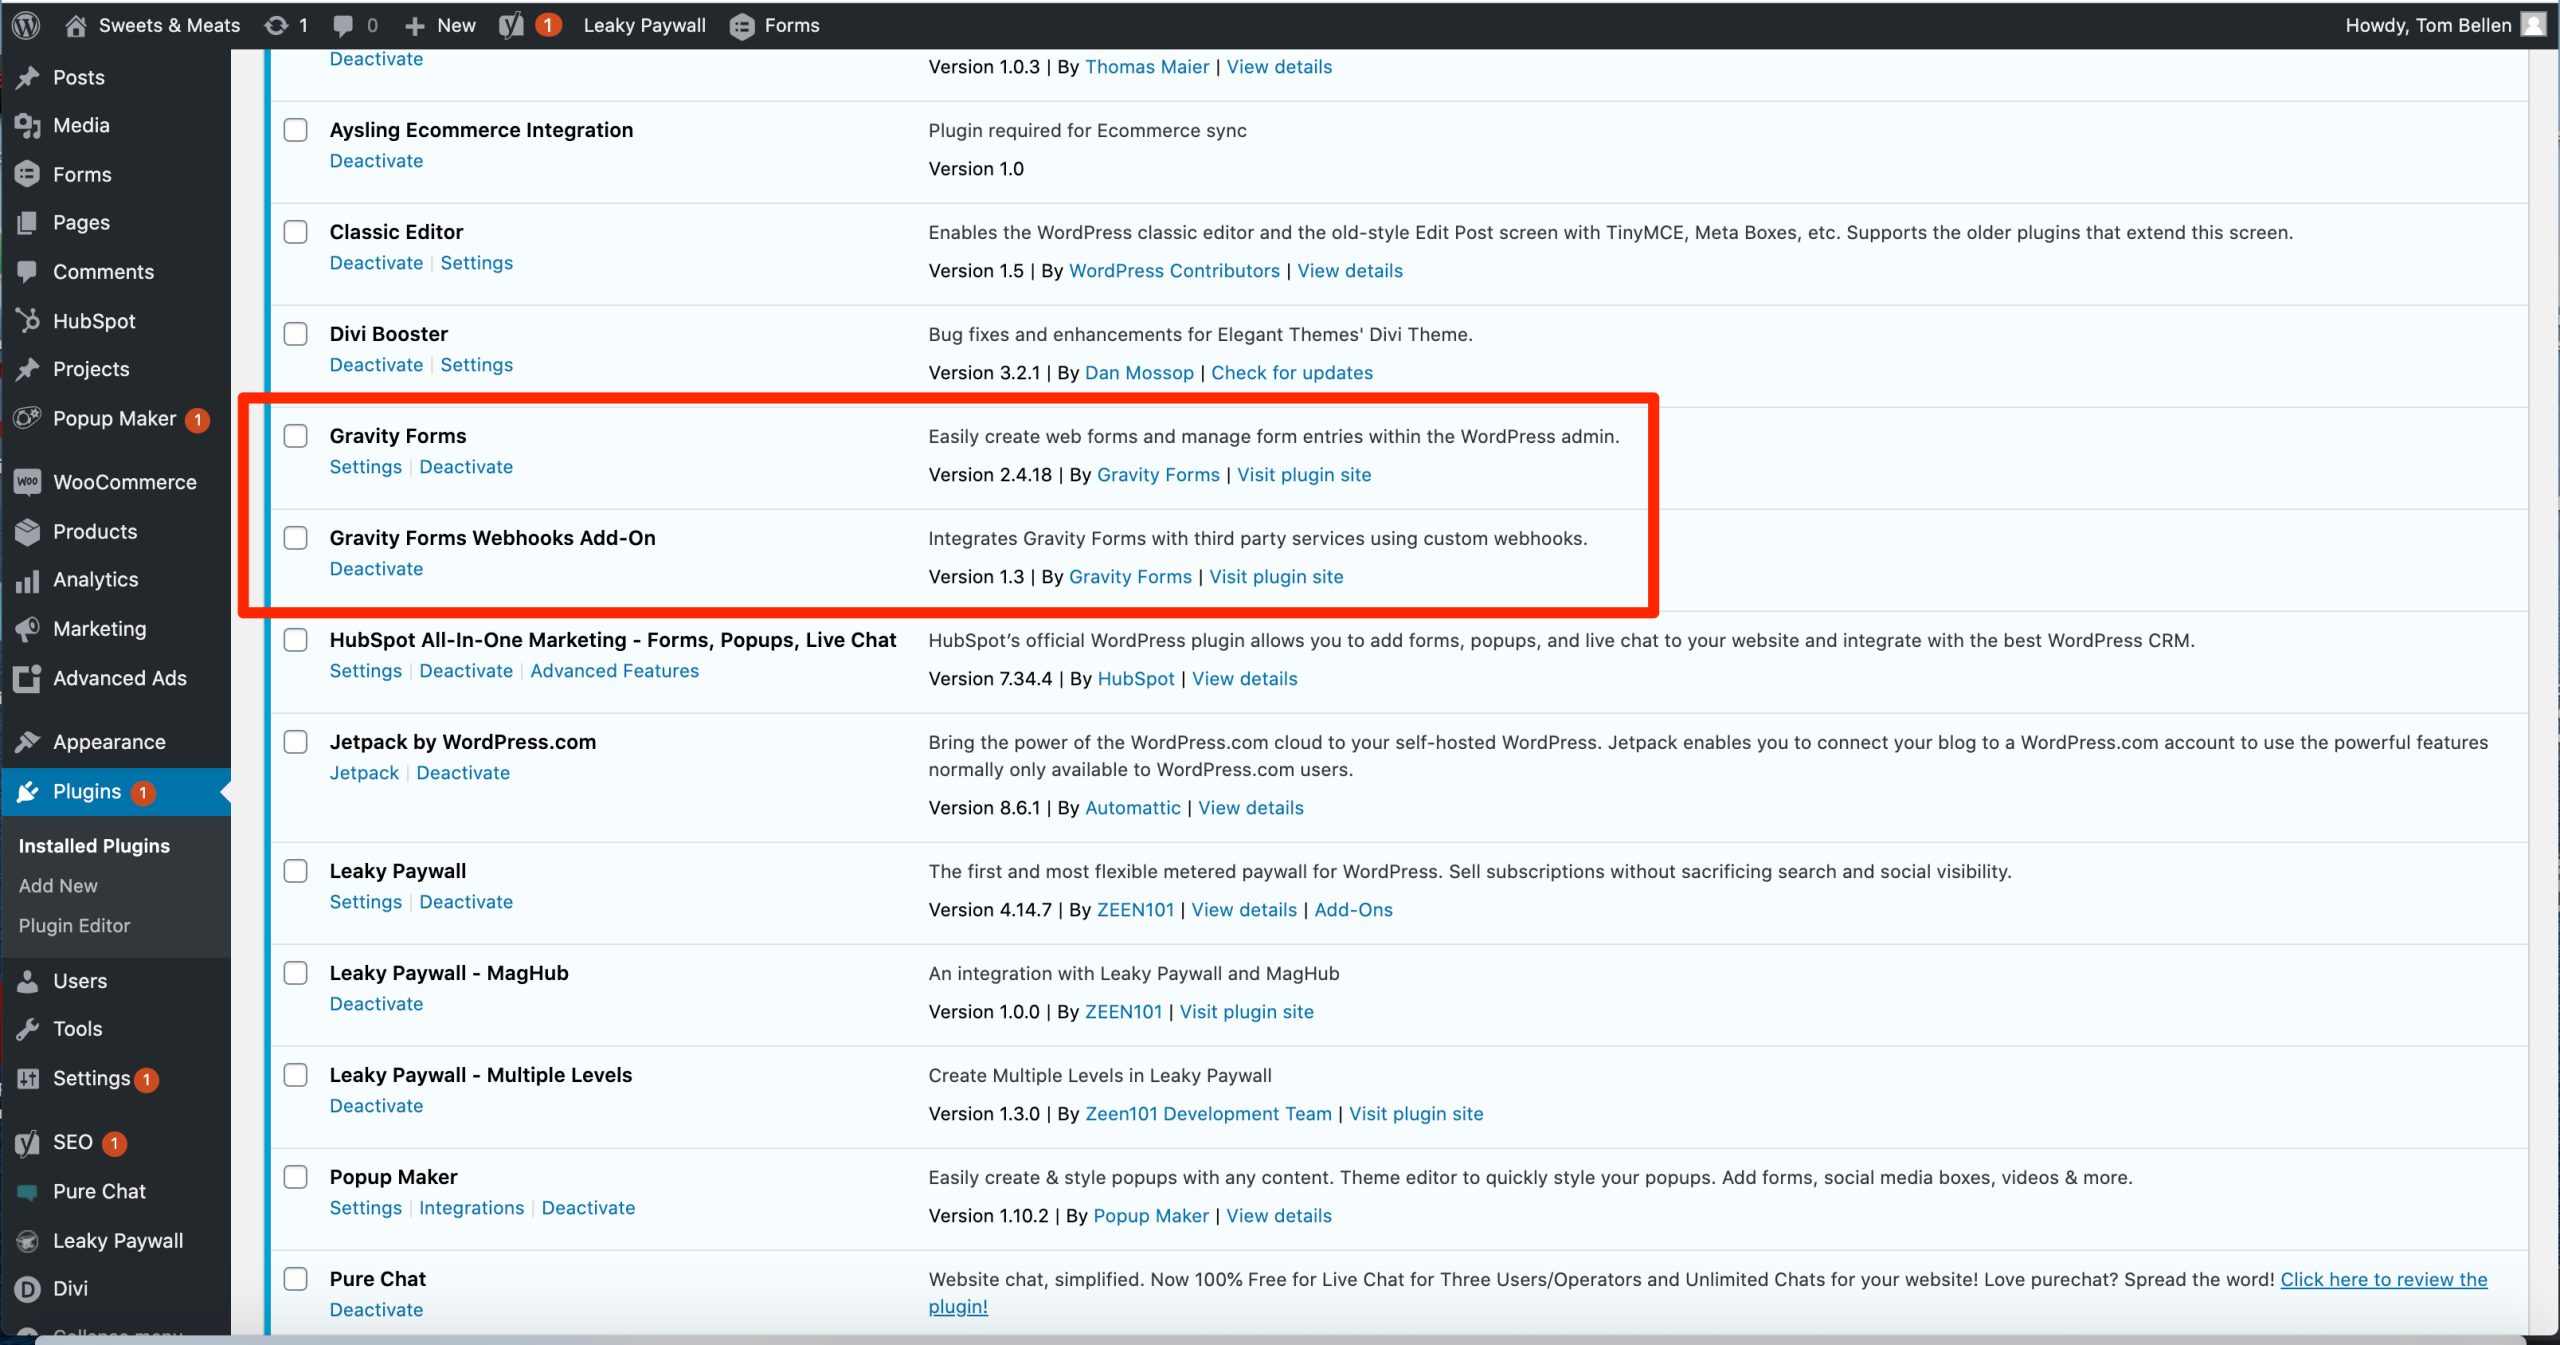
Task: View details of Classic Editor plugin
Action: (1350, 271)
